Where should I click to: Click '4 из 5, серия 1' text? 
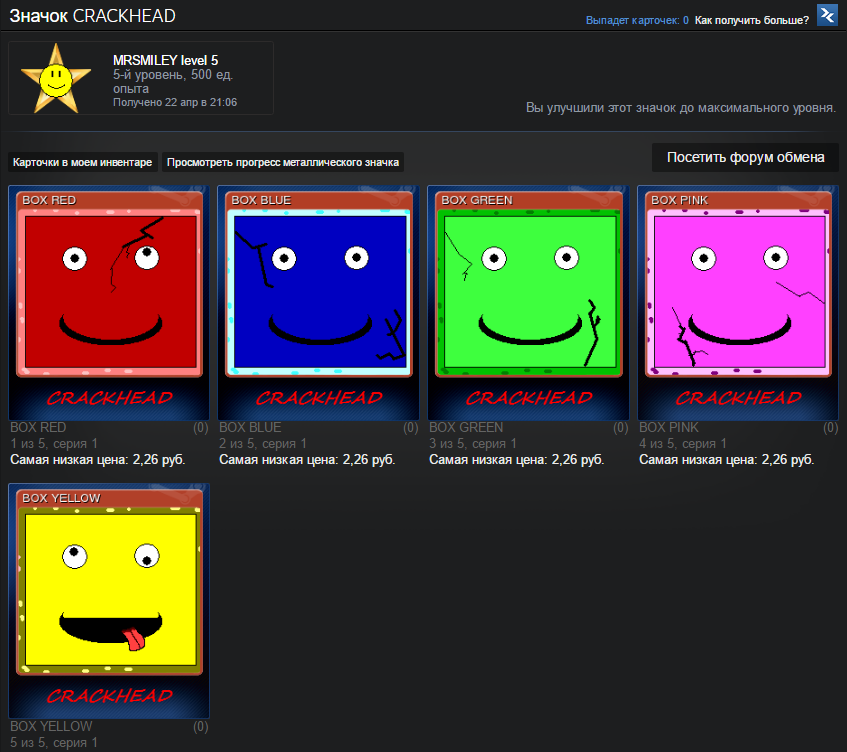[x=683, y=444]
